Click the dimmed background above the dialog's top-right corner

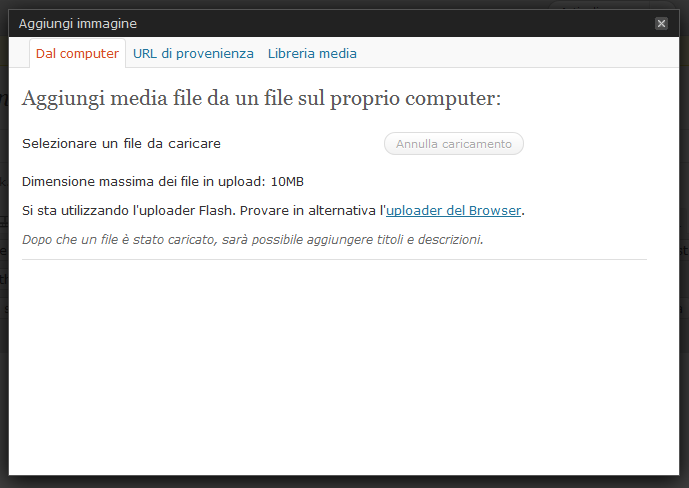(x=620, y=4)
